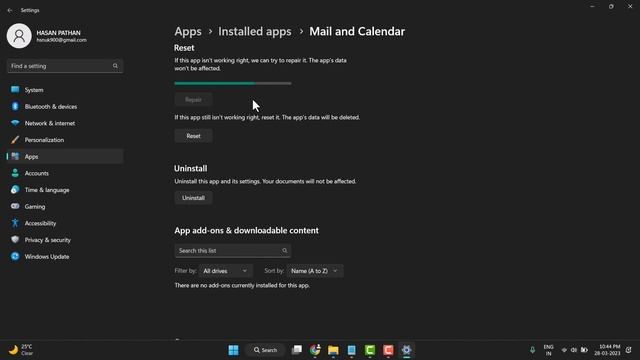Viewport: 640px width, 360px height.
Task: Open the Filter by All drives dropdown
Action: click(x=225, y=271)
